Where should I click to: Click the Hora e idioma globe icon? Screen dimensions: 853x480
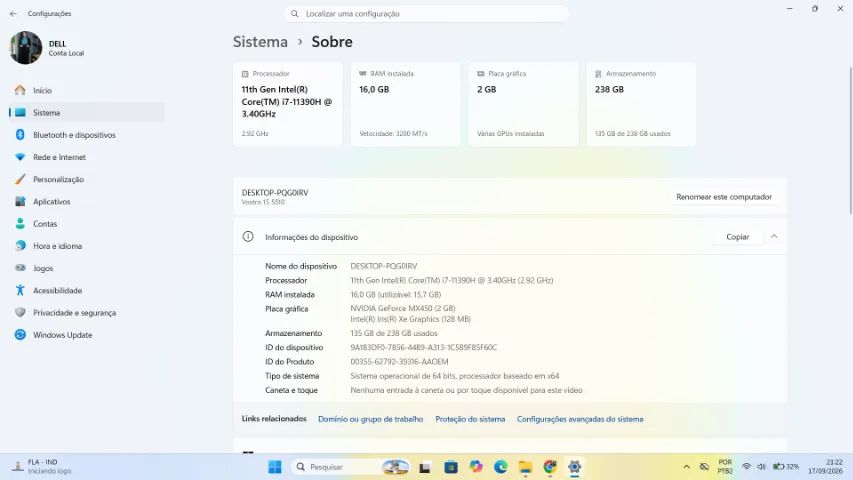tap(20, 246)
